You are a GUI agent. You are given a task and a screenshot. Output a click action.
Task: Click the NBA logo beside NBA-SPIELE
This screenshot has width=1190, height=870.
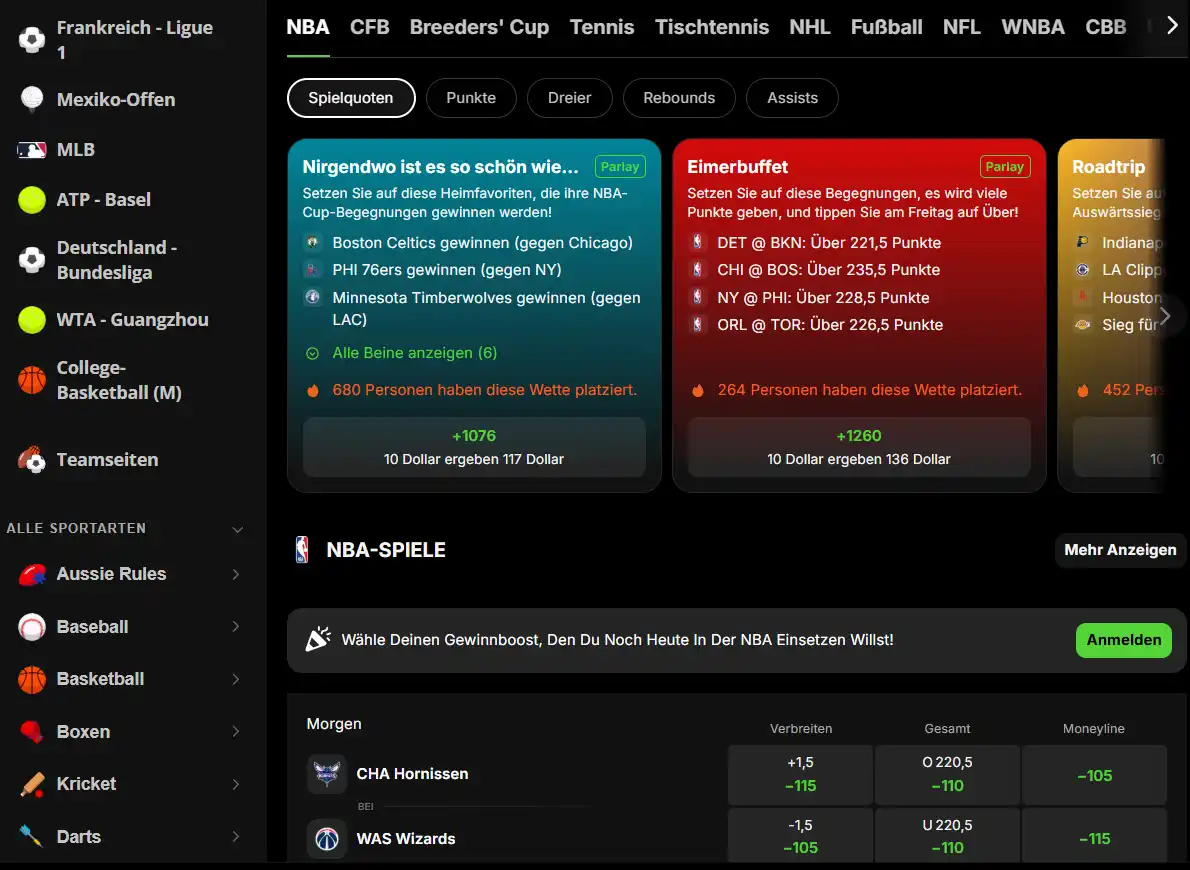tap(302, 550)
